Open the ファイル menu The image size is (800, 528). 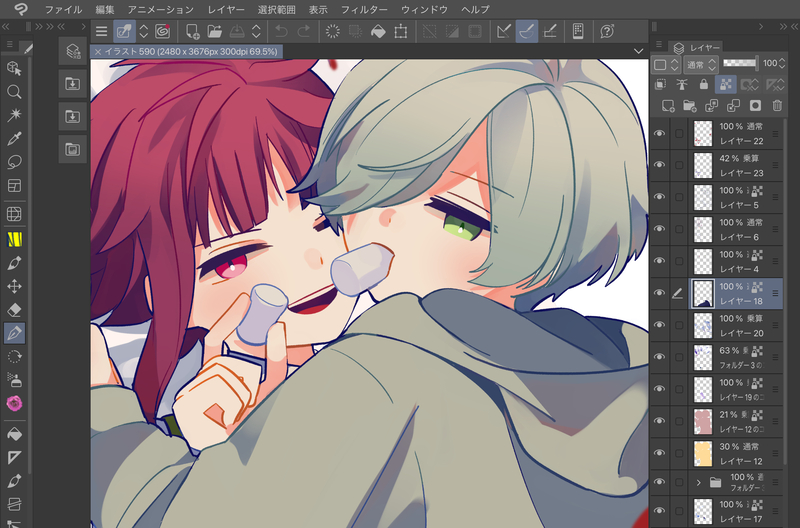click(64, 9)
